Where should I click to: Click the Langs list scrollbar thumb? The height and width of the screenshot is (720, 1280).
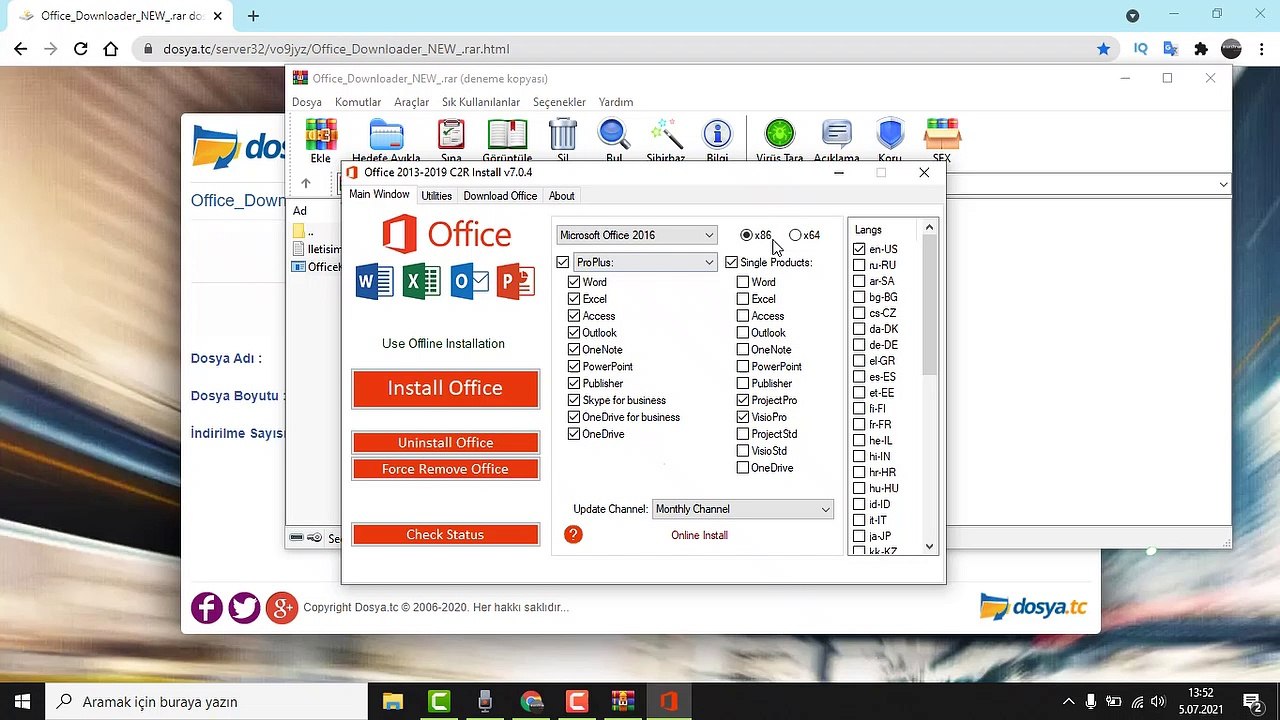pyautogui.click(x=929, y=306)
